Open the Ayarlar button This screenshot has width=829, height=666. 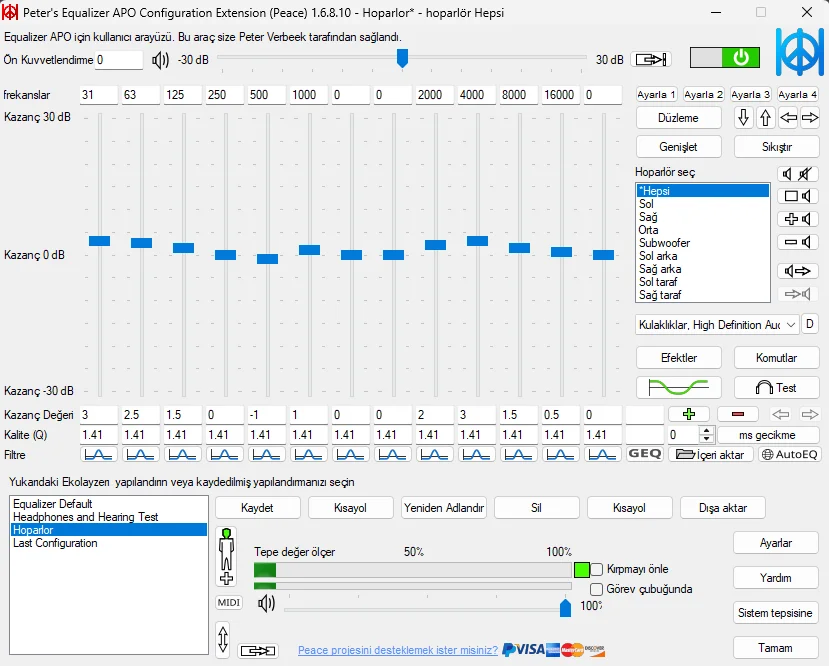(776, 543)
